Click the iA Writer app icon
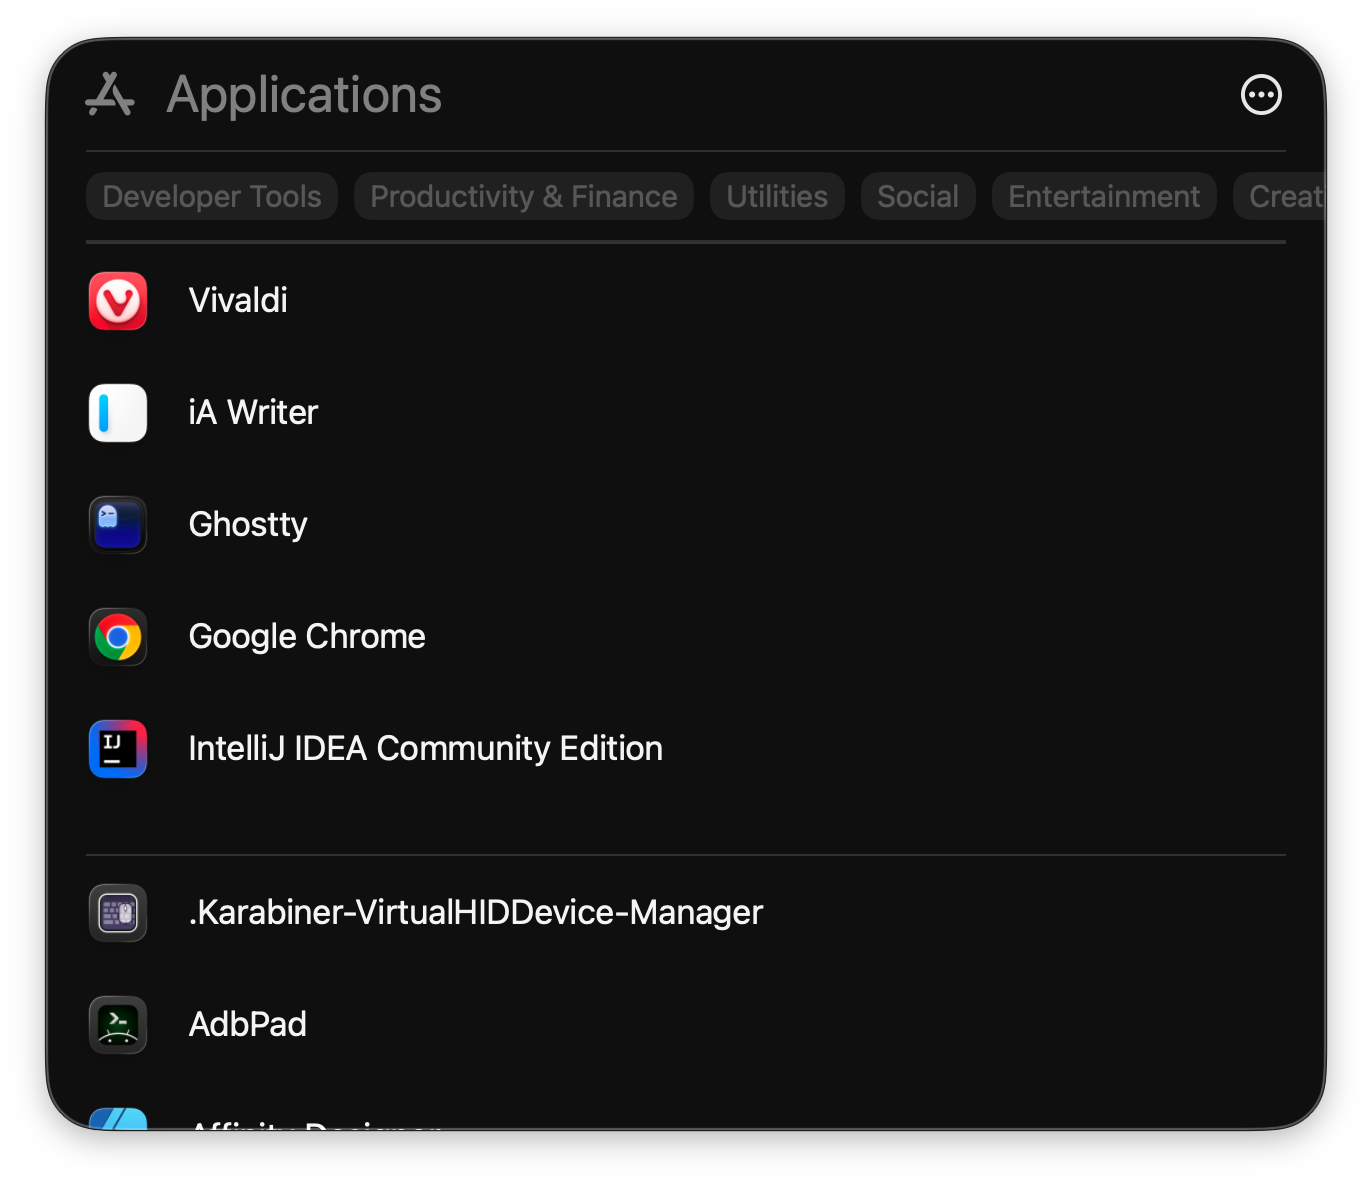Screen dimensions: 1372x1184 point(118,413)
